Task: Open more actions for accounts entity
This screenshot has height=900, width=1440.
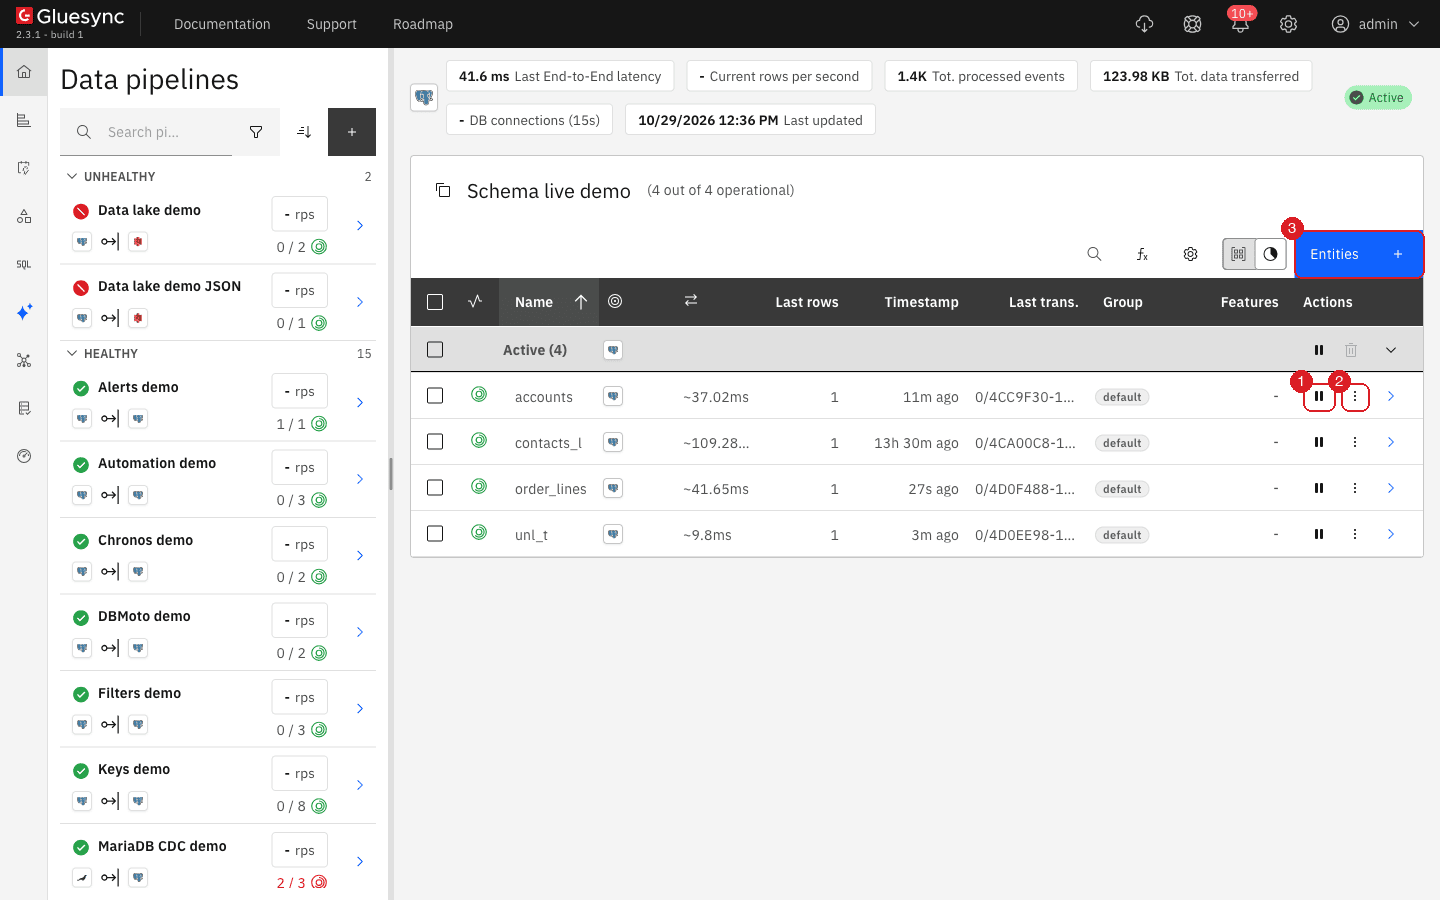Action: [x=1355, y=397]
